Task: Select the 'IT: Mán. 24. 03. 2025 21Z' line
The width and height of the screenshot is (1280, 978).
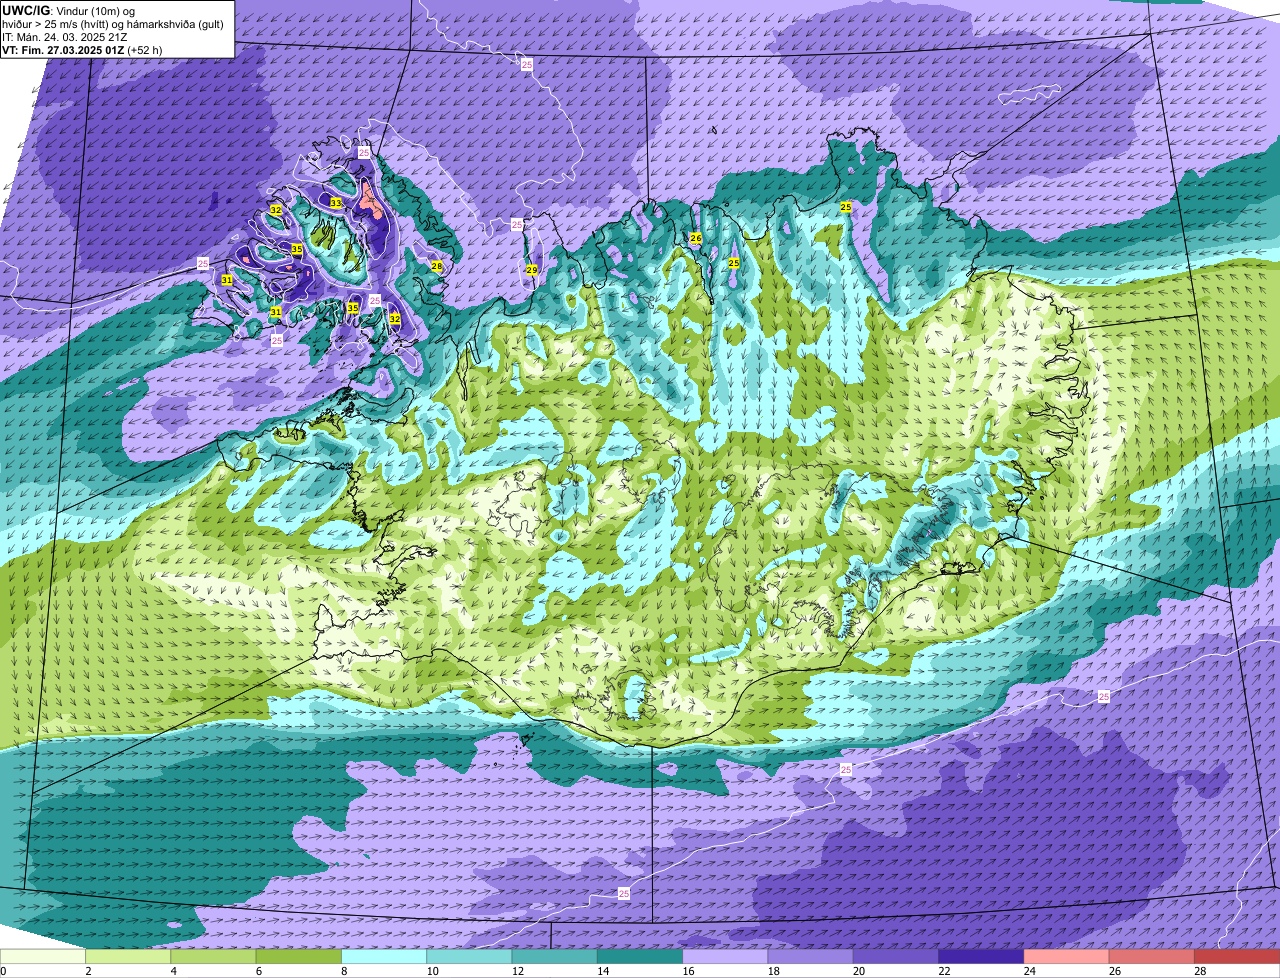Action: pos(64,37)
